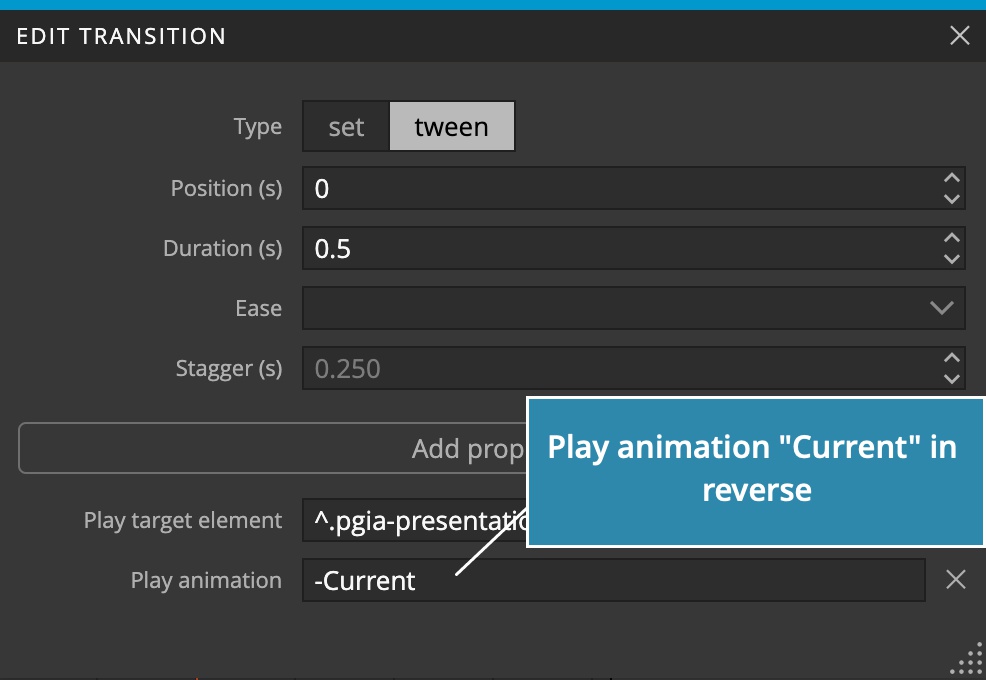Clear the Play animation field
This screenshot has height=680, width=986.
(x=955, y=579)
